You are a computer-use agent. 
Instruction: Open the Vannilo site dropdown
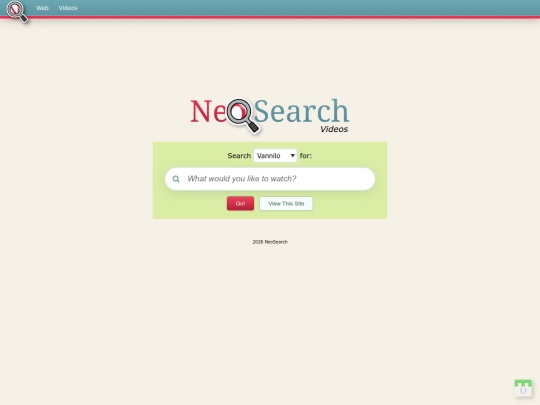coord(275,156)
